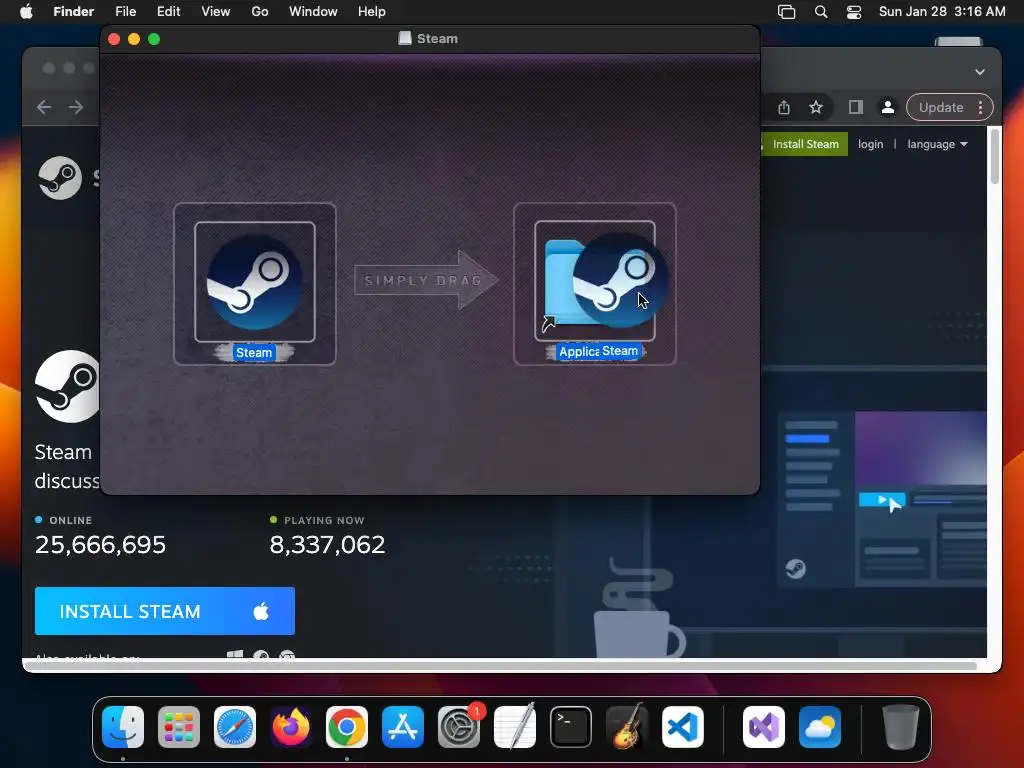Click the Chrome vertical scrollbar
The width and height of the screenshot is (1024, 768).
[995, 157]
